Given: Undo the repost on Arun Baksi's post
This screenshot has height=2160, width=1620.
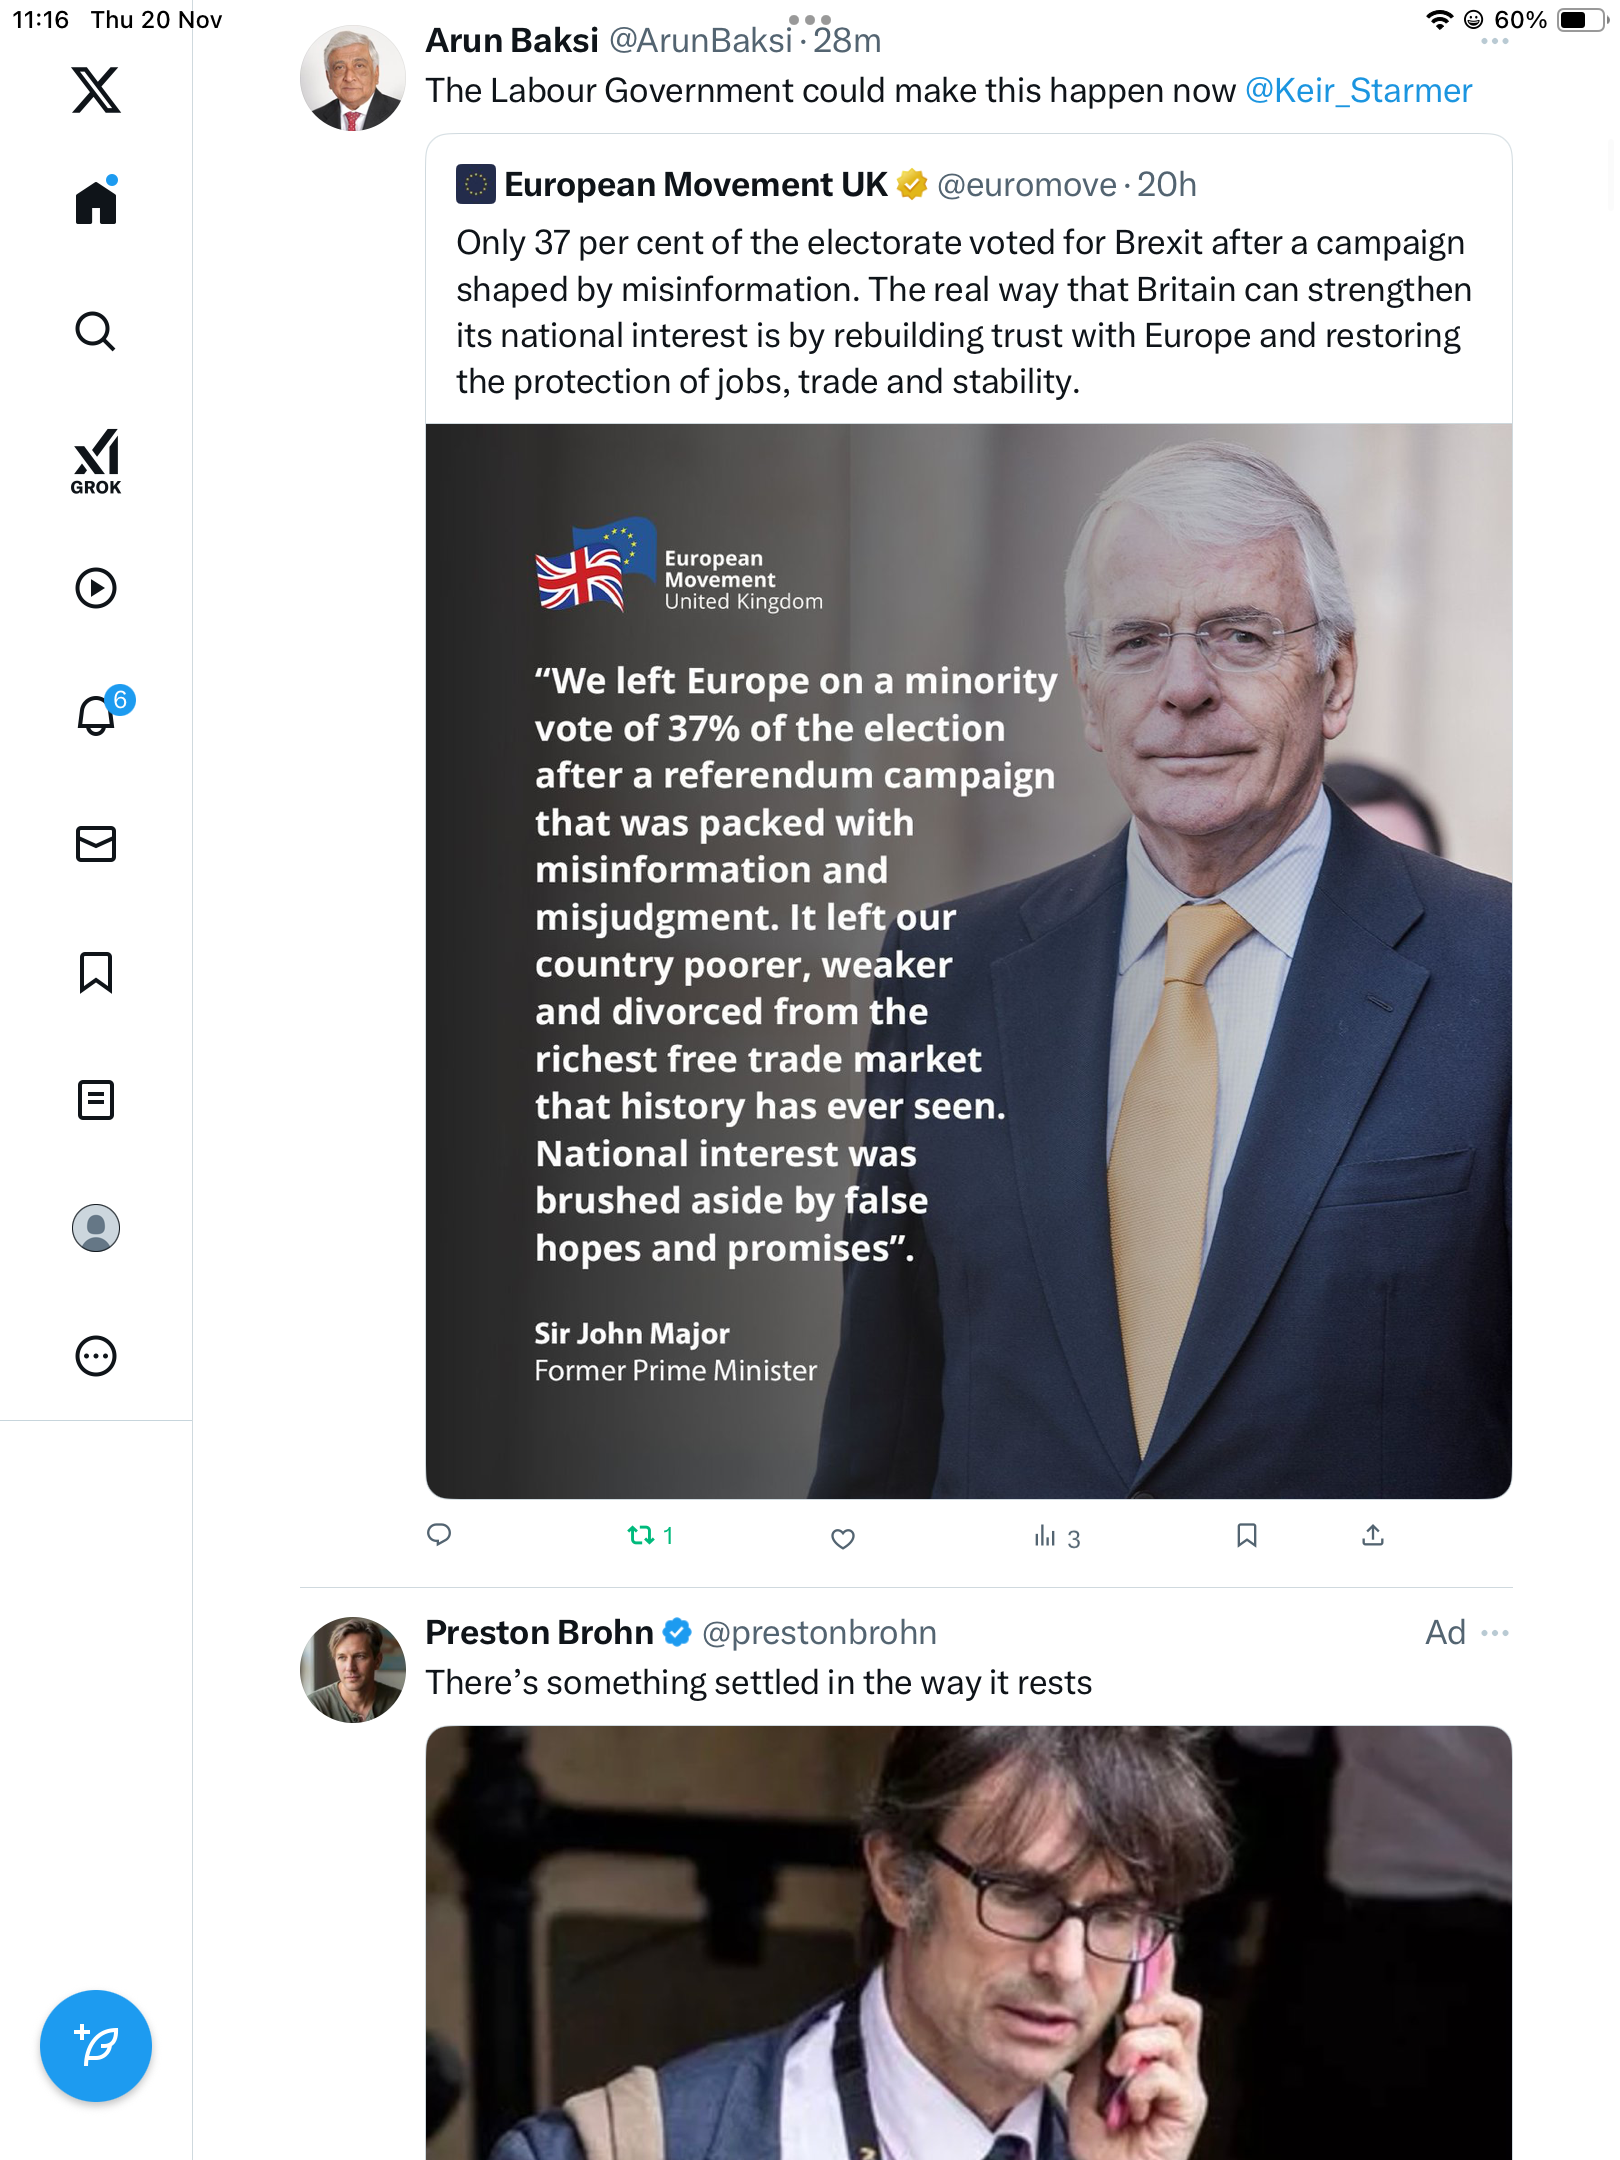Looking at the screenshot, I should coord(642,1535).
